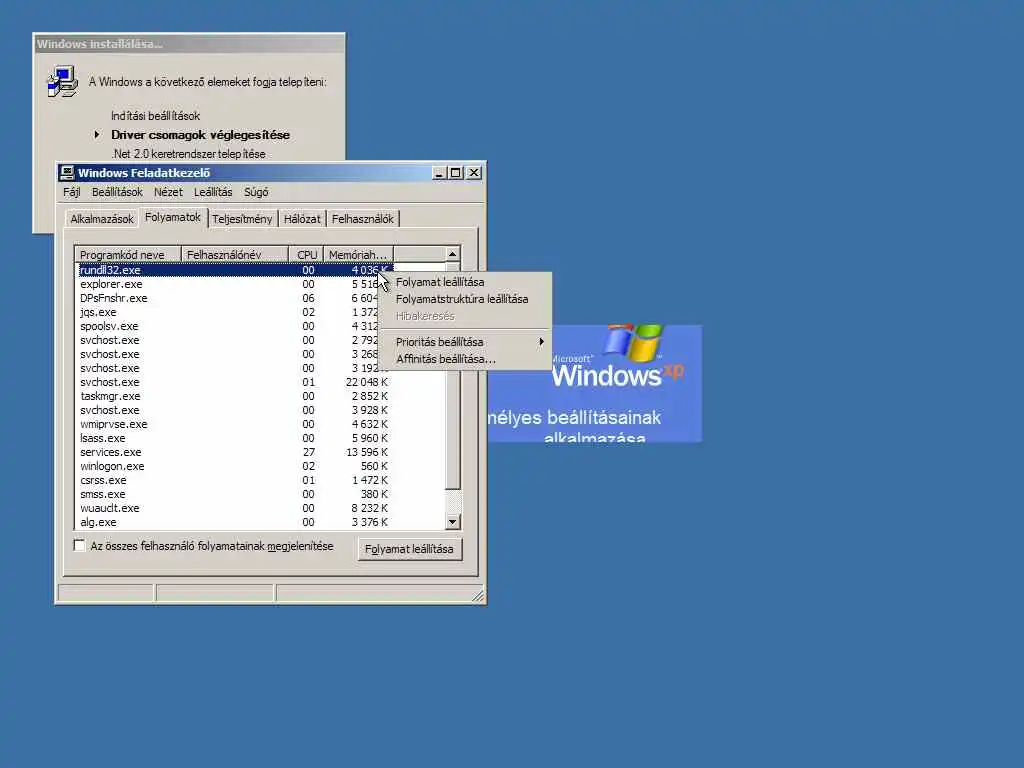Image resolution: width=1024 pixels, height=768 pixels.
Task: Select the DPsFnshr.exe process row
Action: tap(234, 298)
